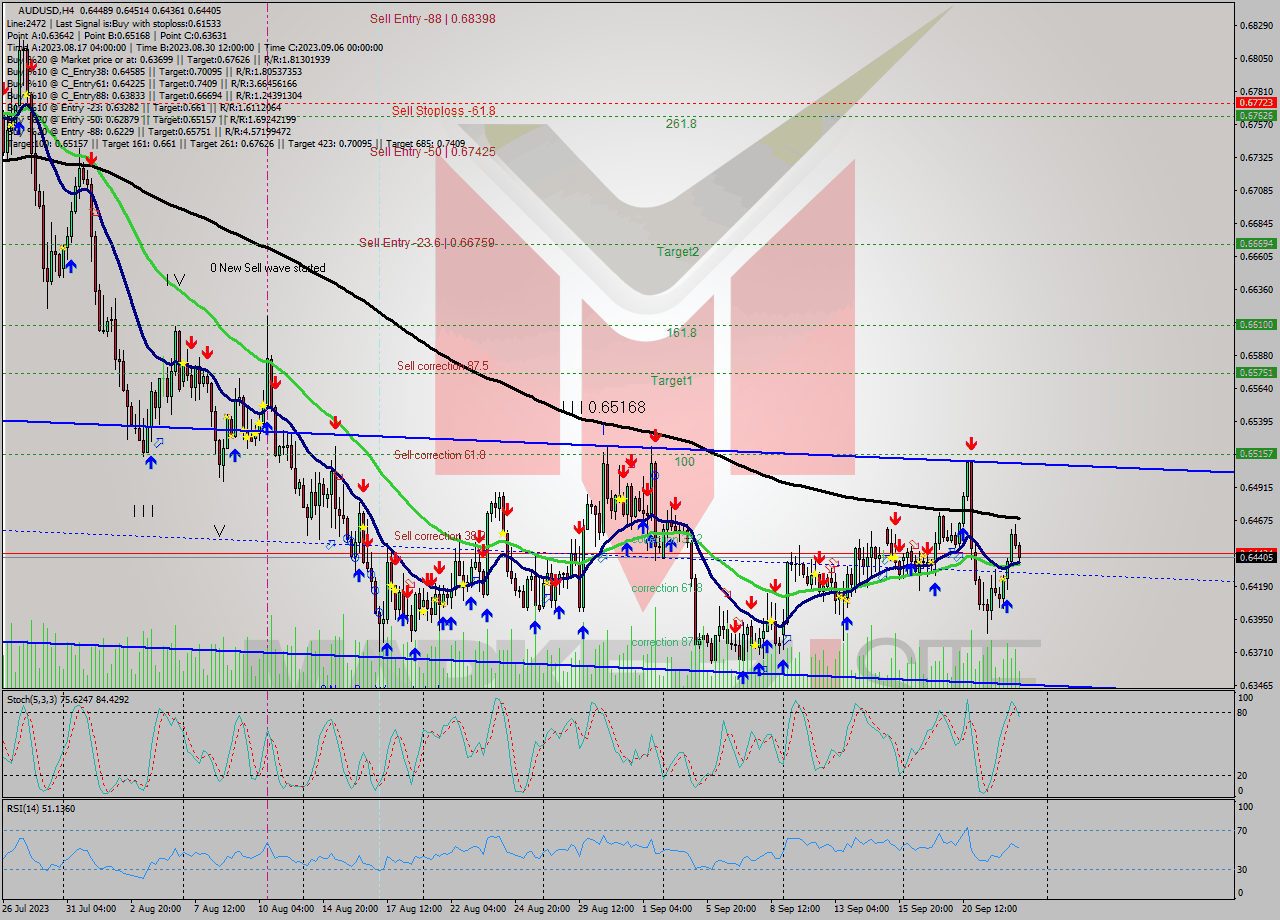1280x920 pixels.
Task: Click the 'Sell Entry -23.6 | 0.66759' label
Action: click(x=427, y=242)
